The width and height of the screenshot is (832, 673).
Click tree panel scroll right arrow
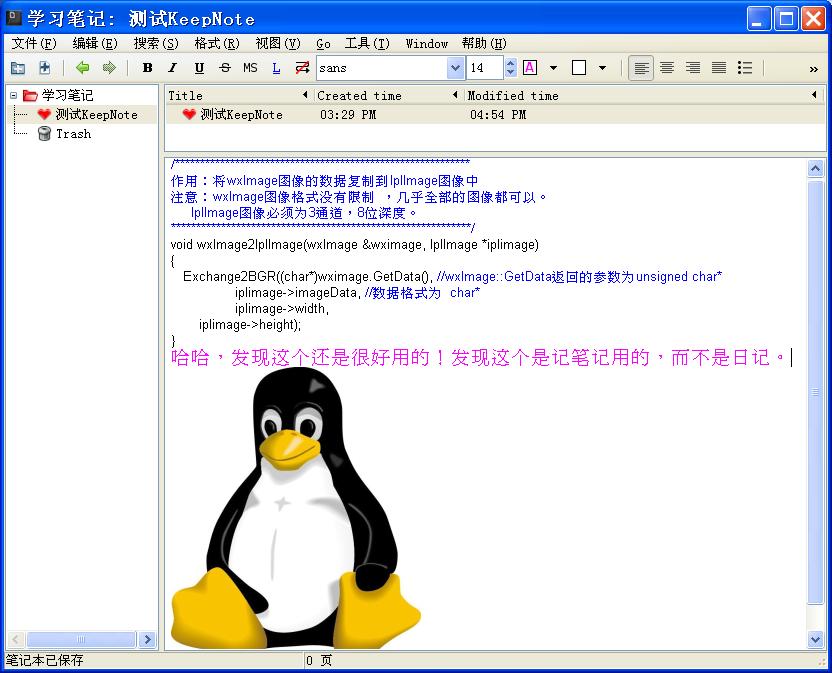148,640
